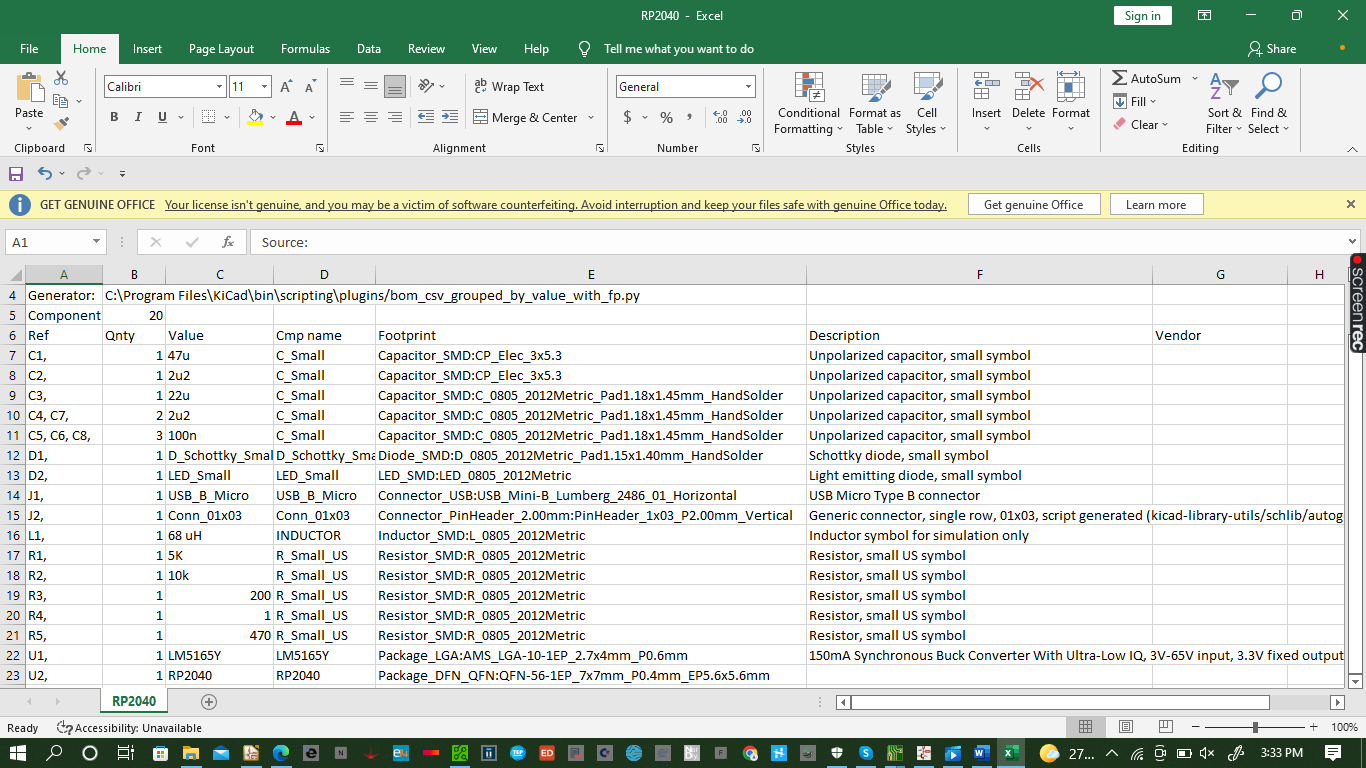Dismiss the genuine Office notification bar
Viewport: 1366px width, 768px height.
pos(1350,204)
